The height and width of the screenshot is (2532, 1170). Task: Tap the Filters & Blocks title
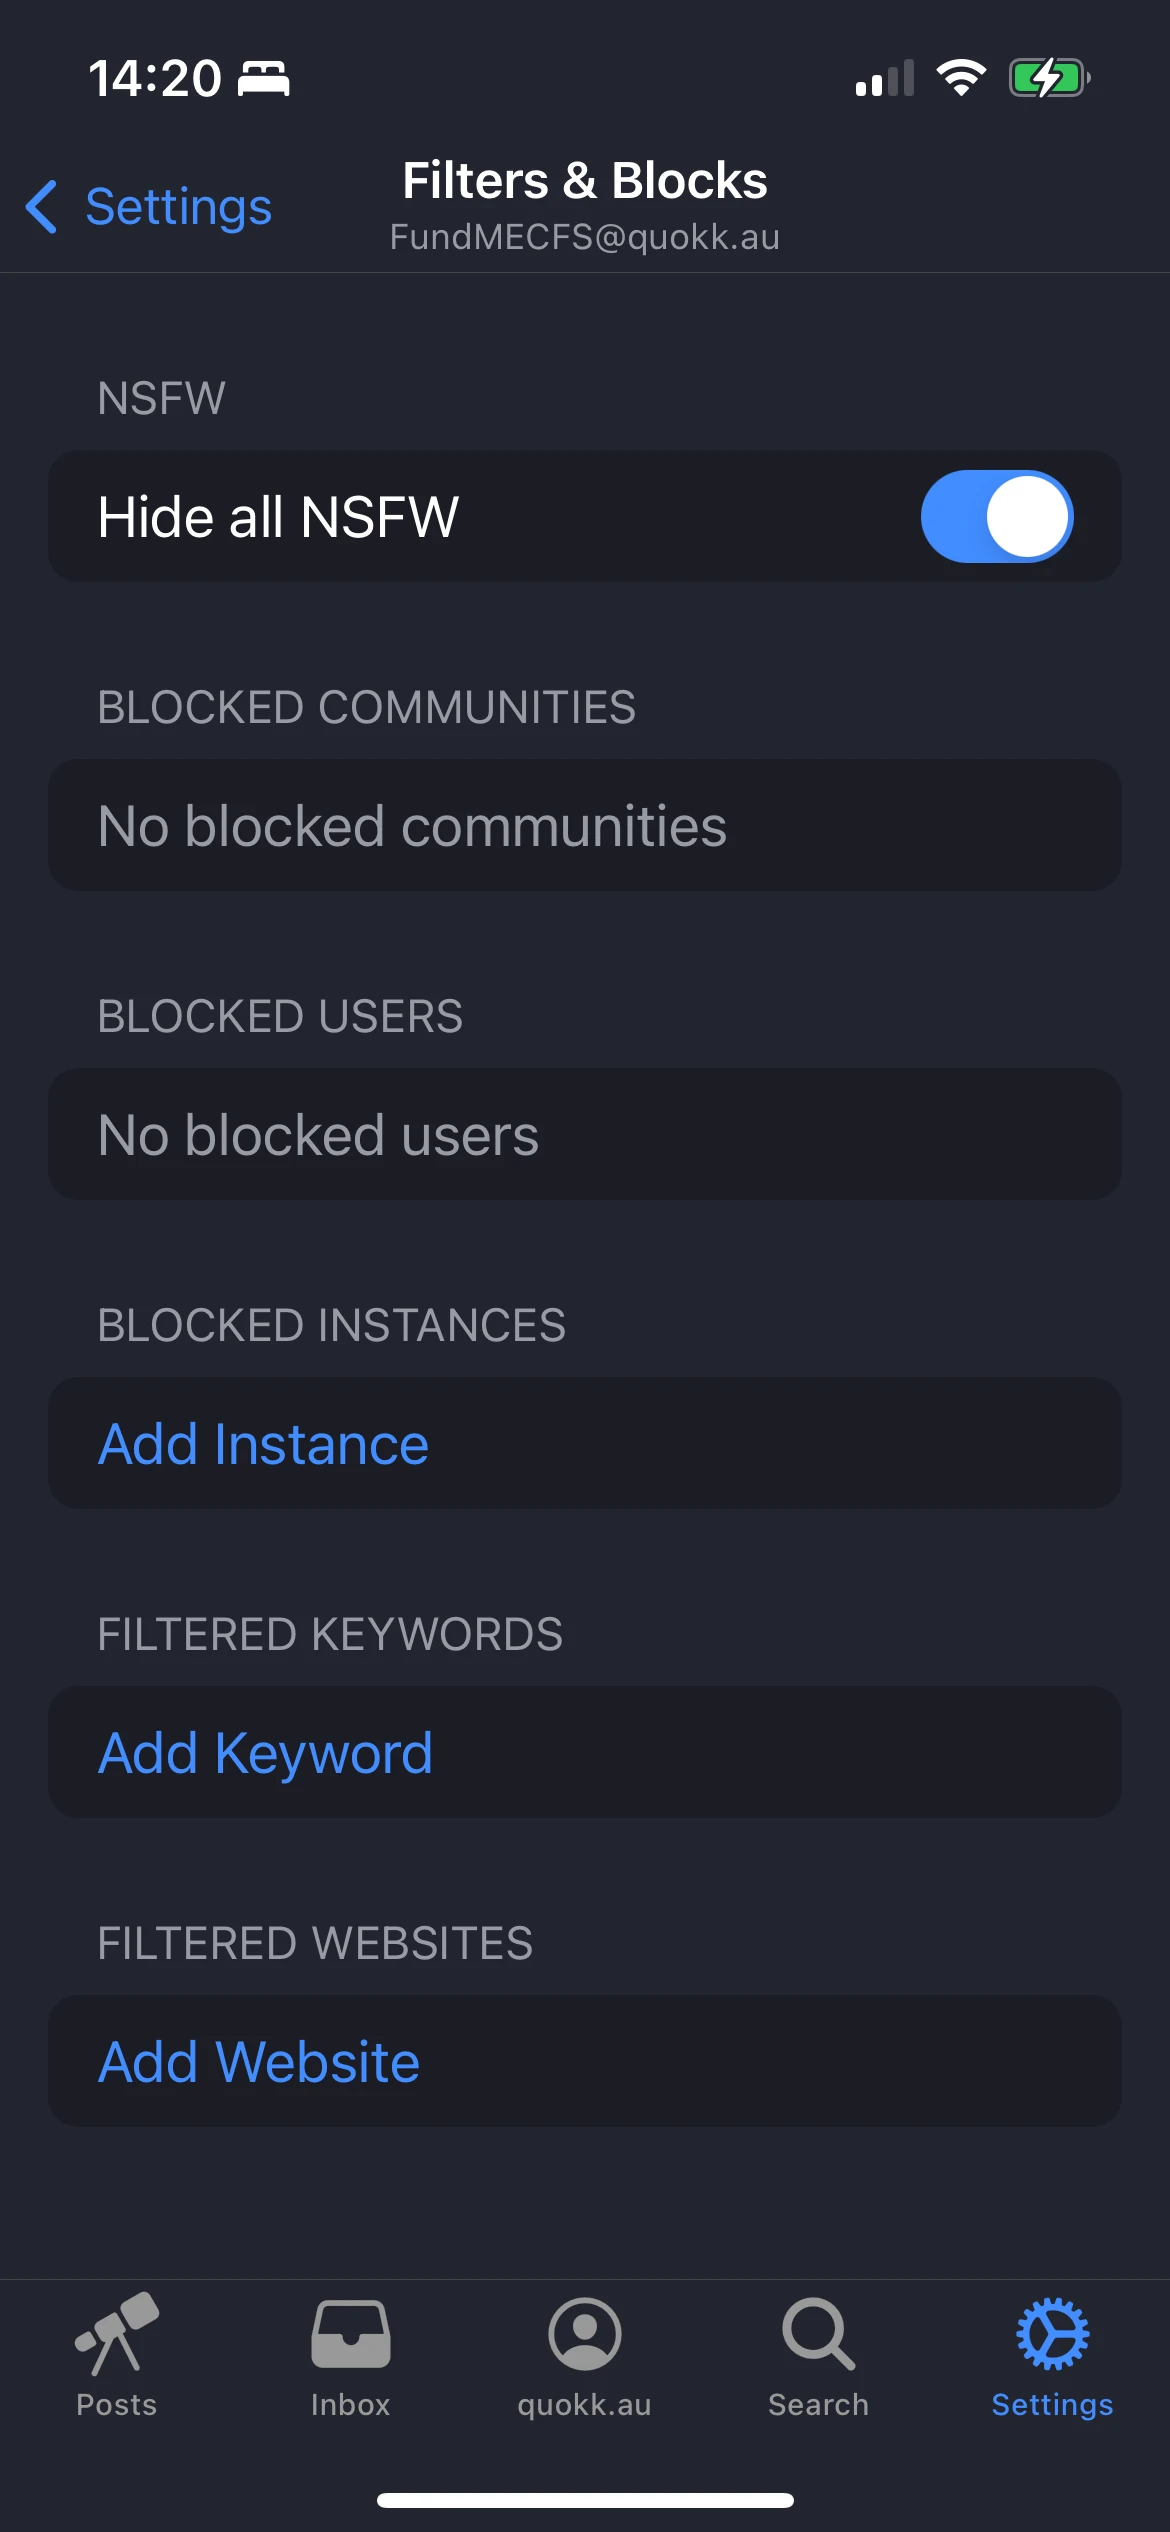584,181
